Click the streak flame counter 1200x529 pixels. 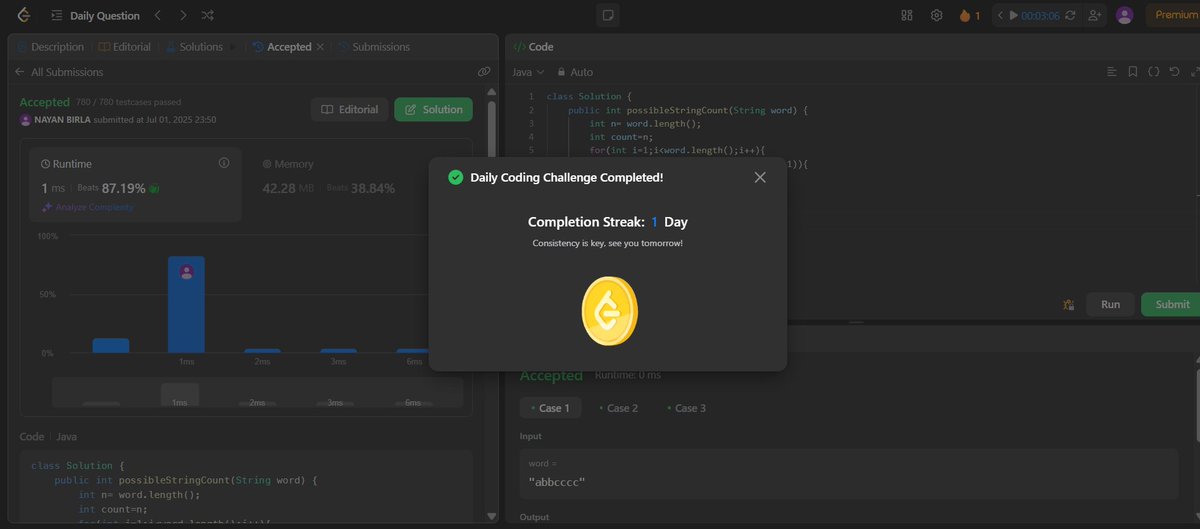pos(970,15)
